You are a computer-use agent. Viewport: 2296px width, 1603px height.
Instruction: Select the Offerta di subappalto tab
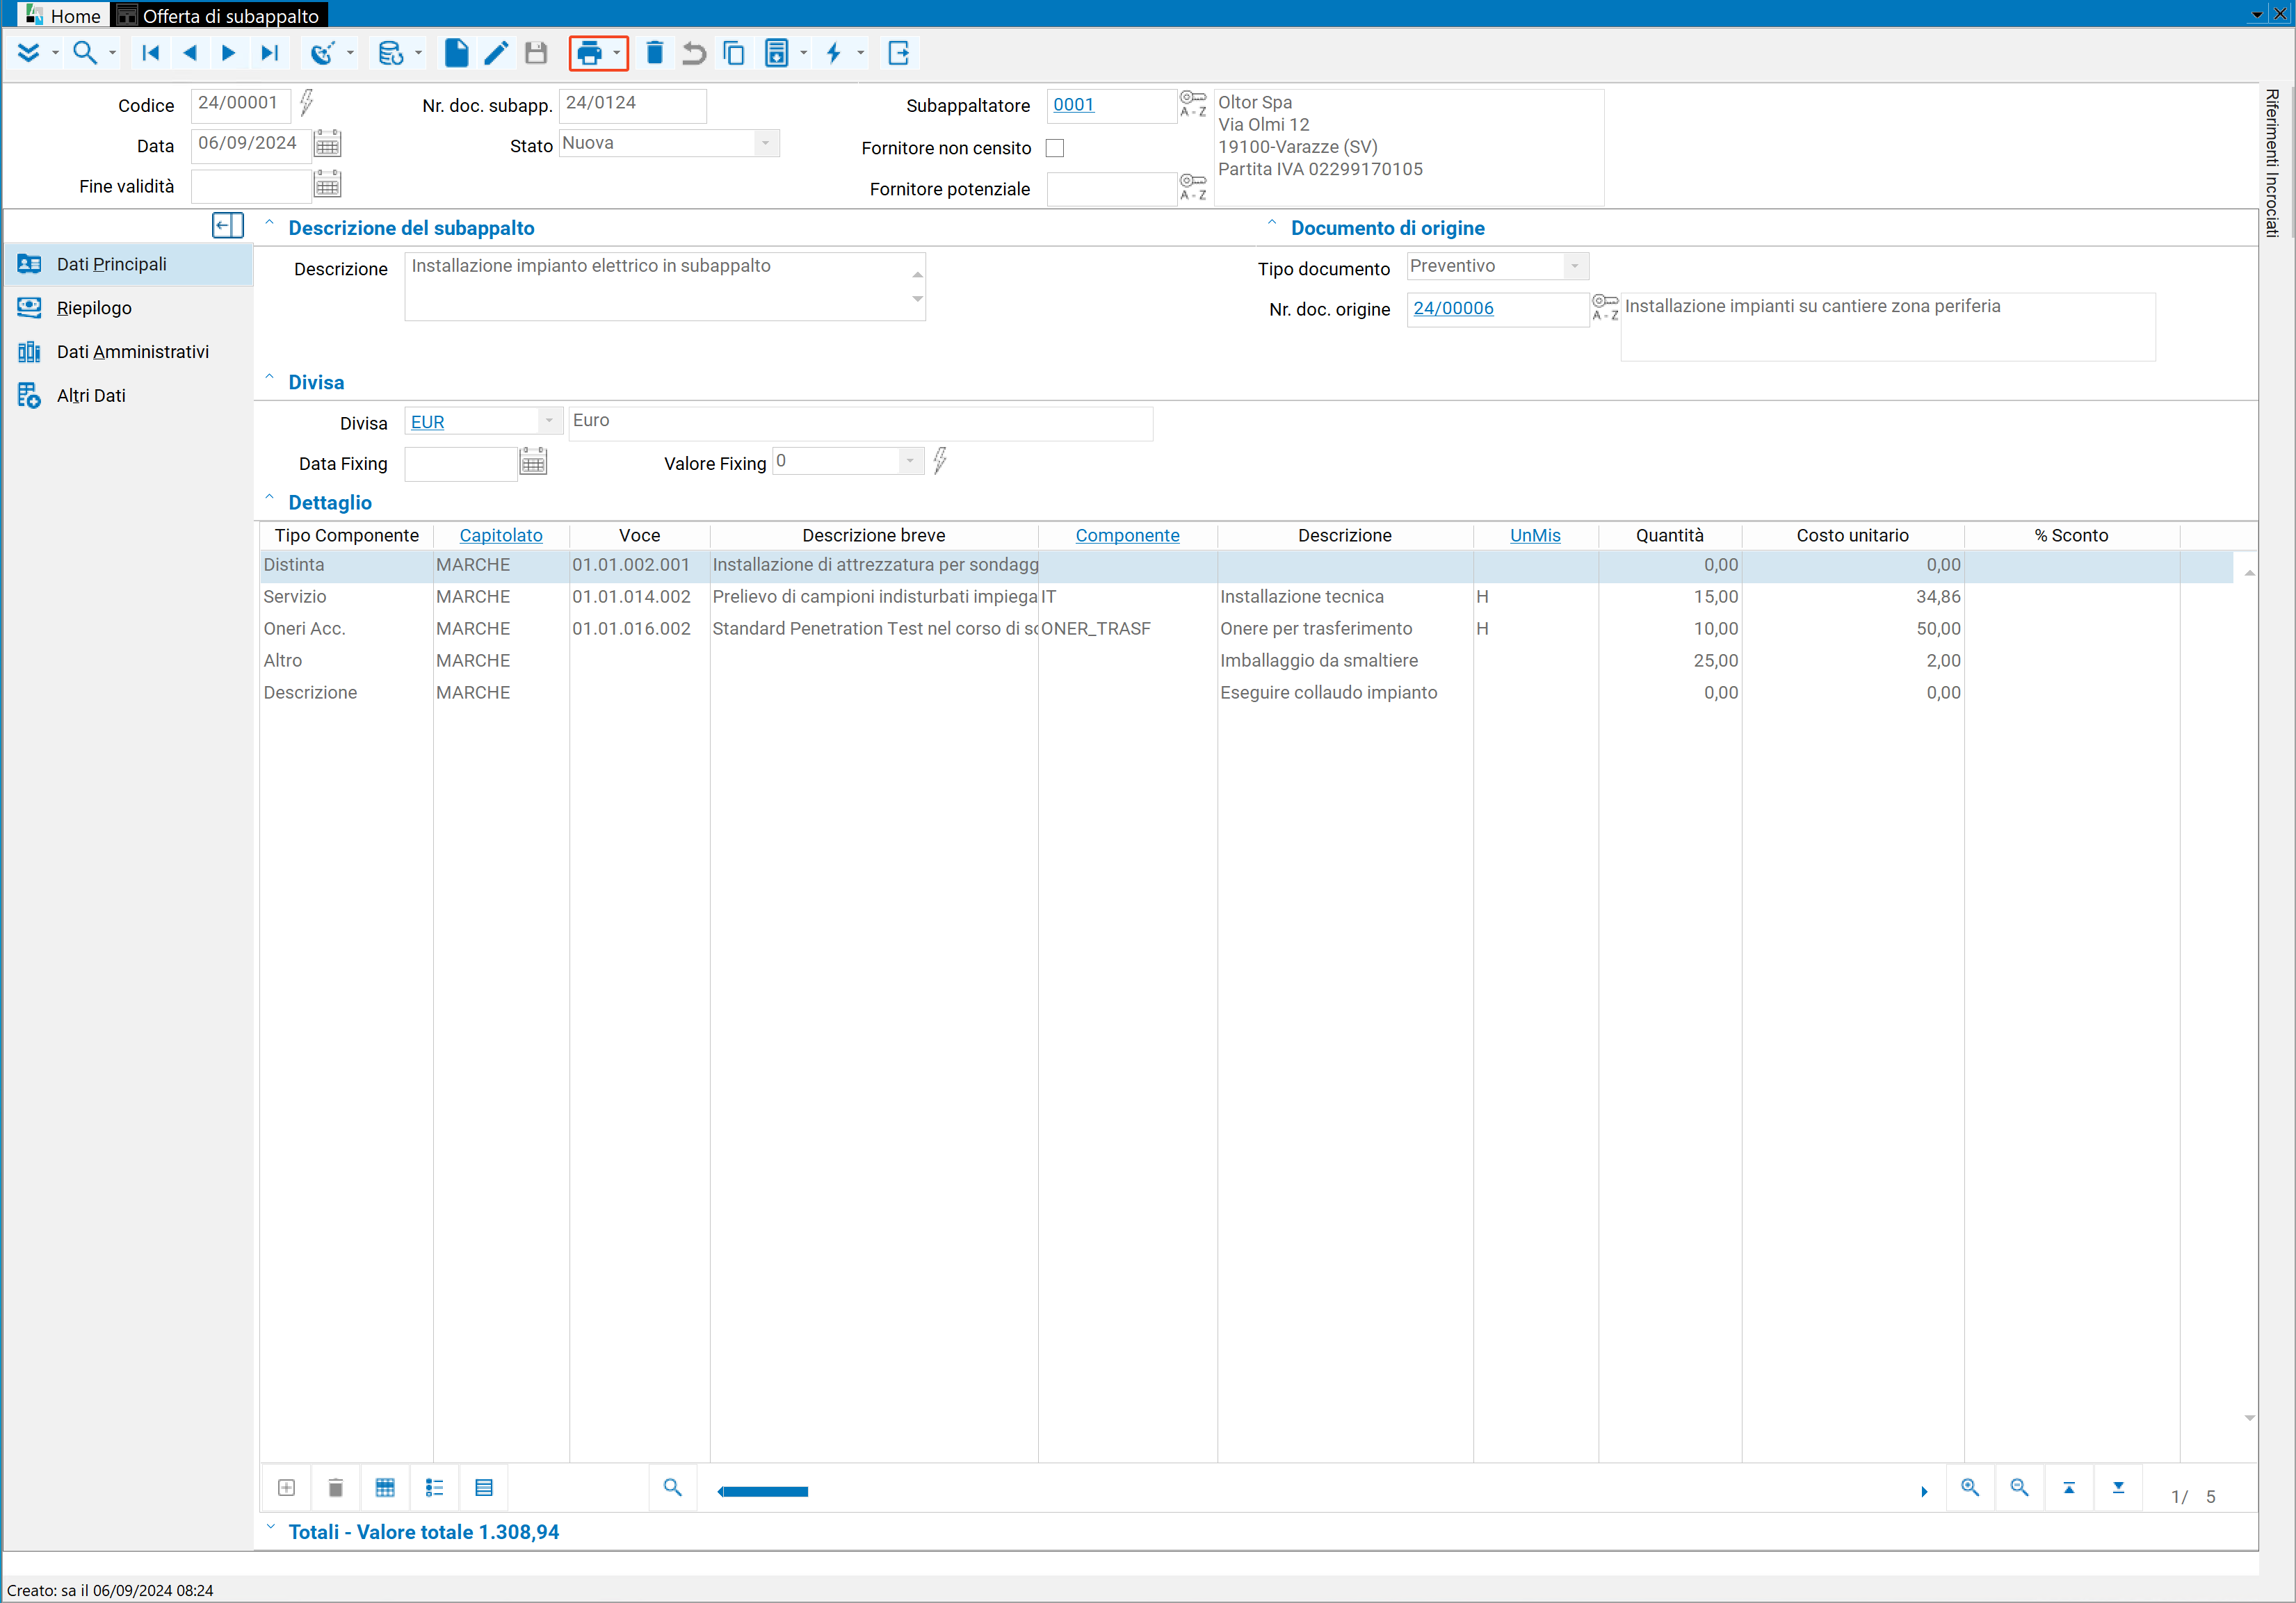pos(221,15)
